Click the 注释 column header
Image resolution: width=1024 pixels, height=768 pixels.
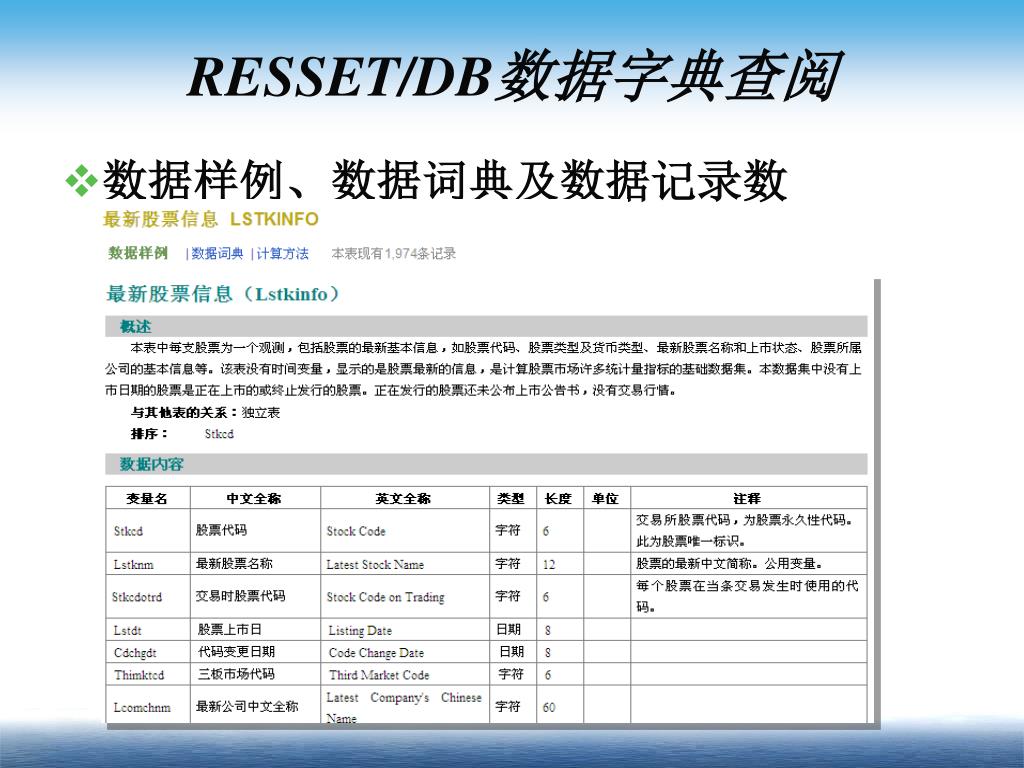point(747,498)
